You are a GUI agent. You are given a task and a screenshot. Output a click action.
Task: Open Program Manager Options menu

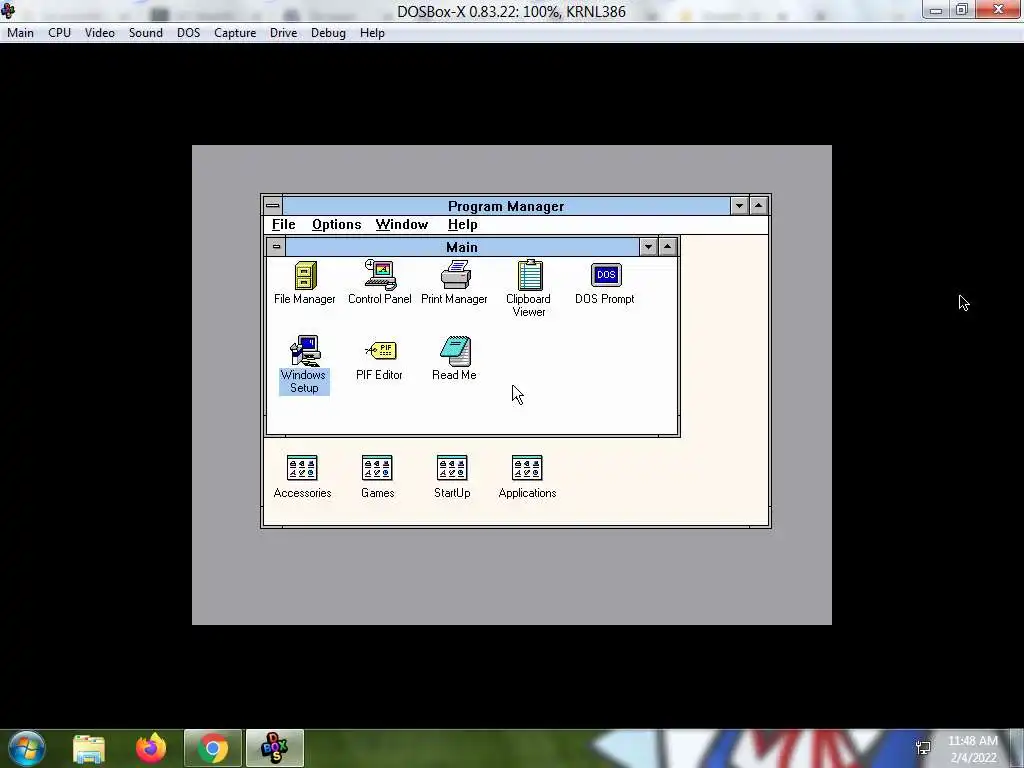[x=336, y=225]
